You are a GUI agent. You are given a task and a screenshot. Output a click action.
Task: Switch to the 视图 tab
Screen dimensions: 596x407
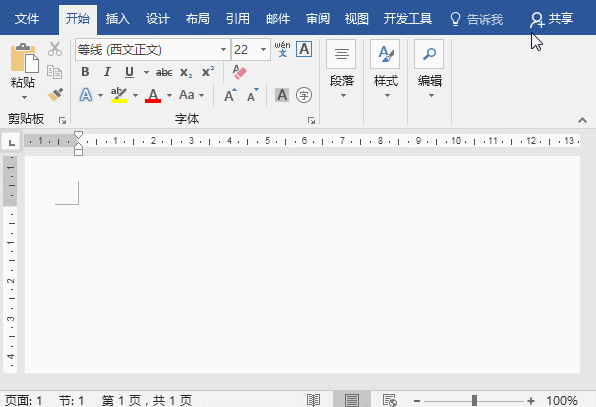point(357,19)
